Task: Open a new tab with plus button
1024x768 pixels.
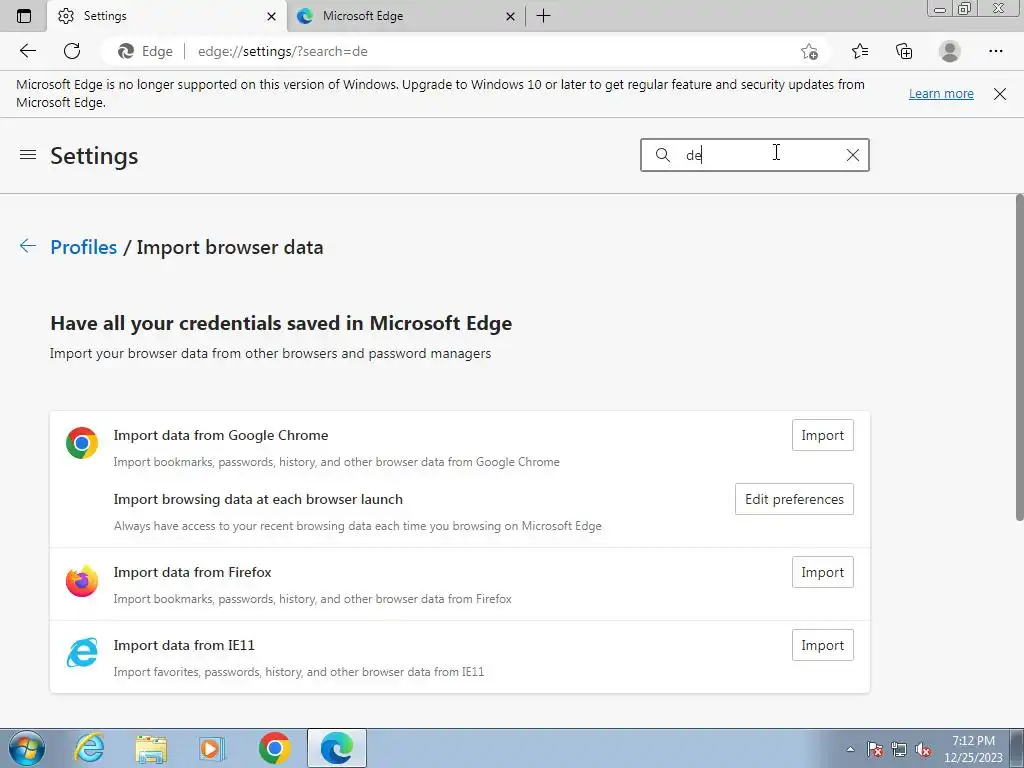Action: 543,16
